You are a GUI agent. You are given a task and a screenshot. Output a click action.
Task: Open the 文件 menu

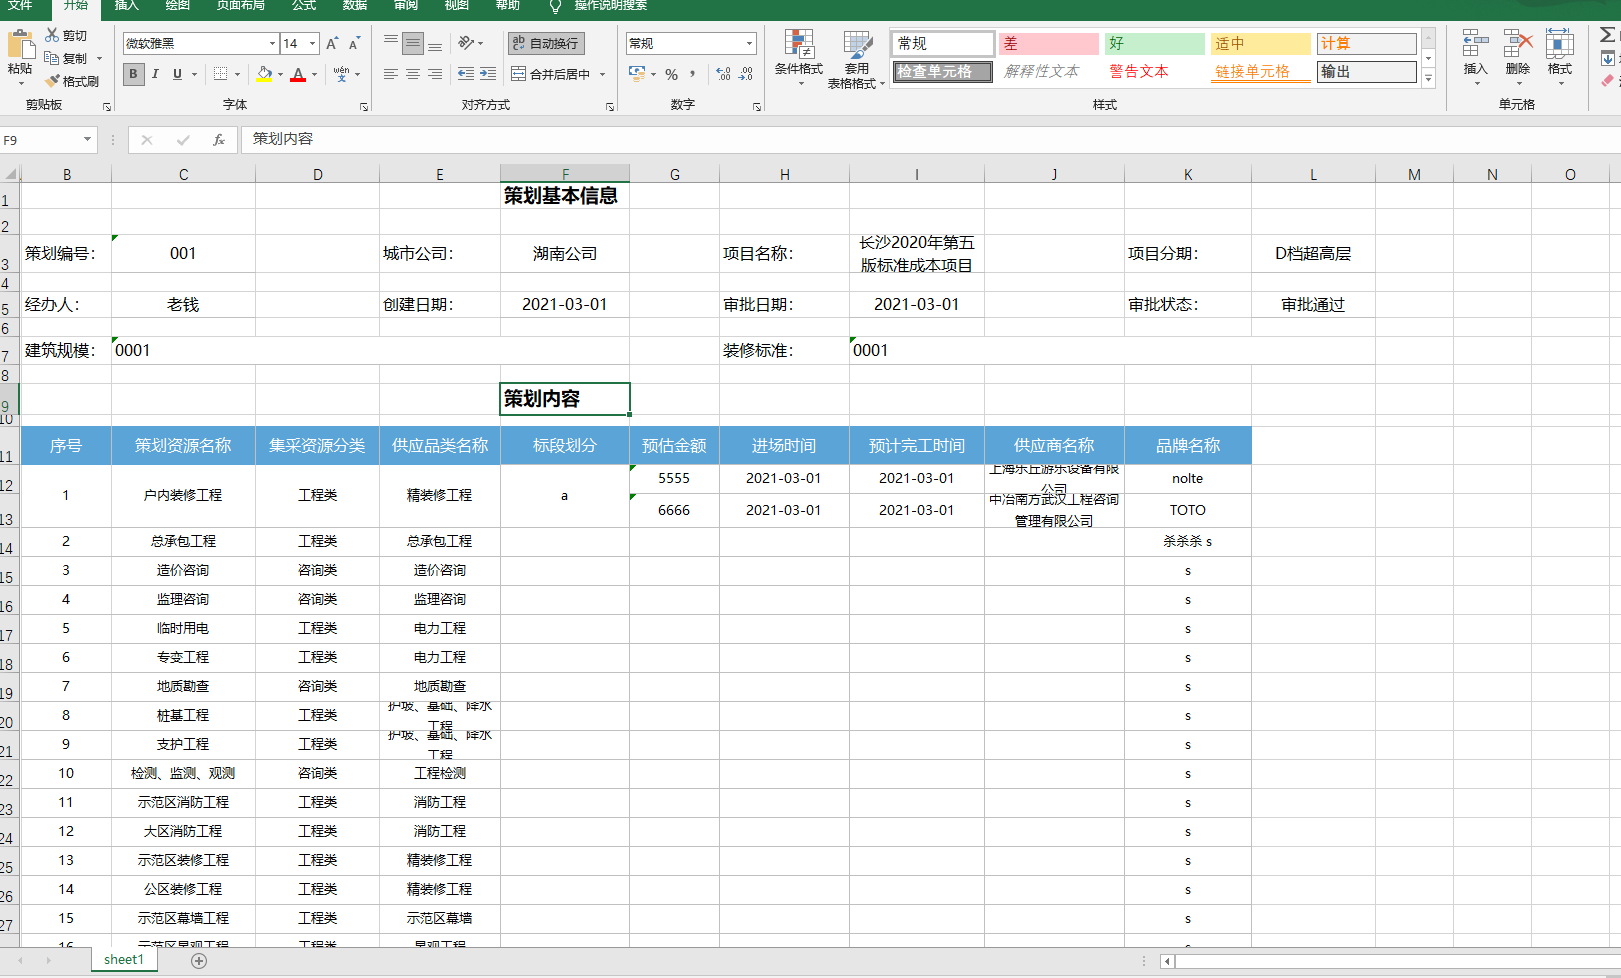(20, 6)
